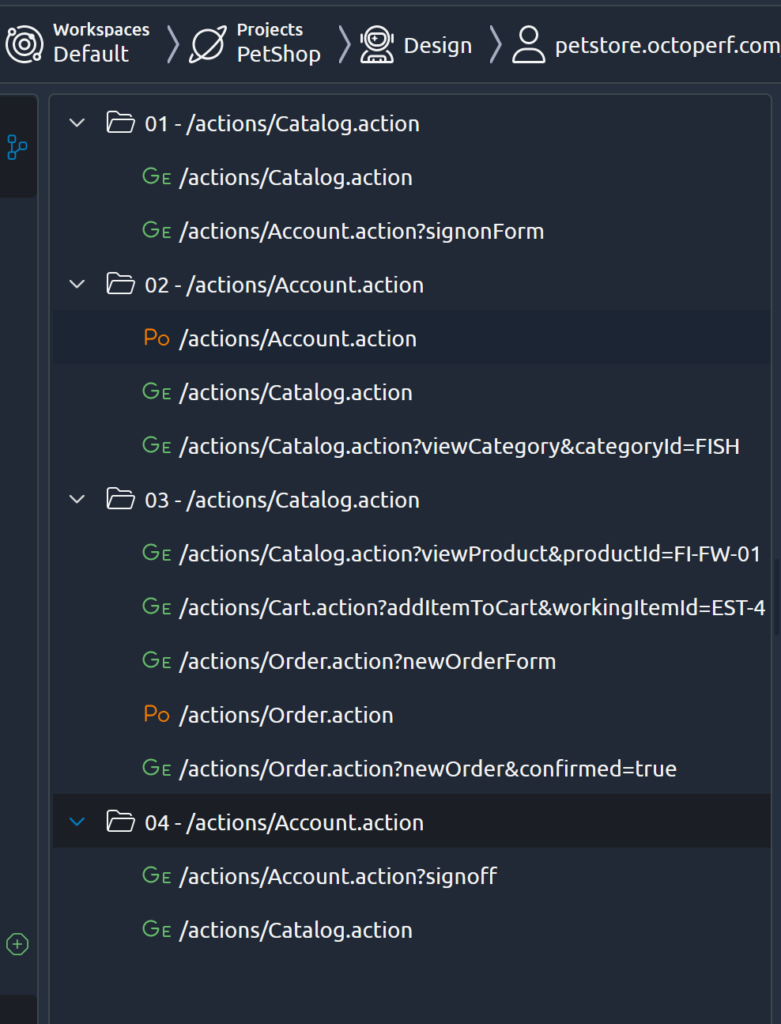This screenshot has width=781, height=1024.
Task: Open petstore.octoperf.com virtual user link
Action: (666, 46)
